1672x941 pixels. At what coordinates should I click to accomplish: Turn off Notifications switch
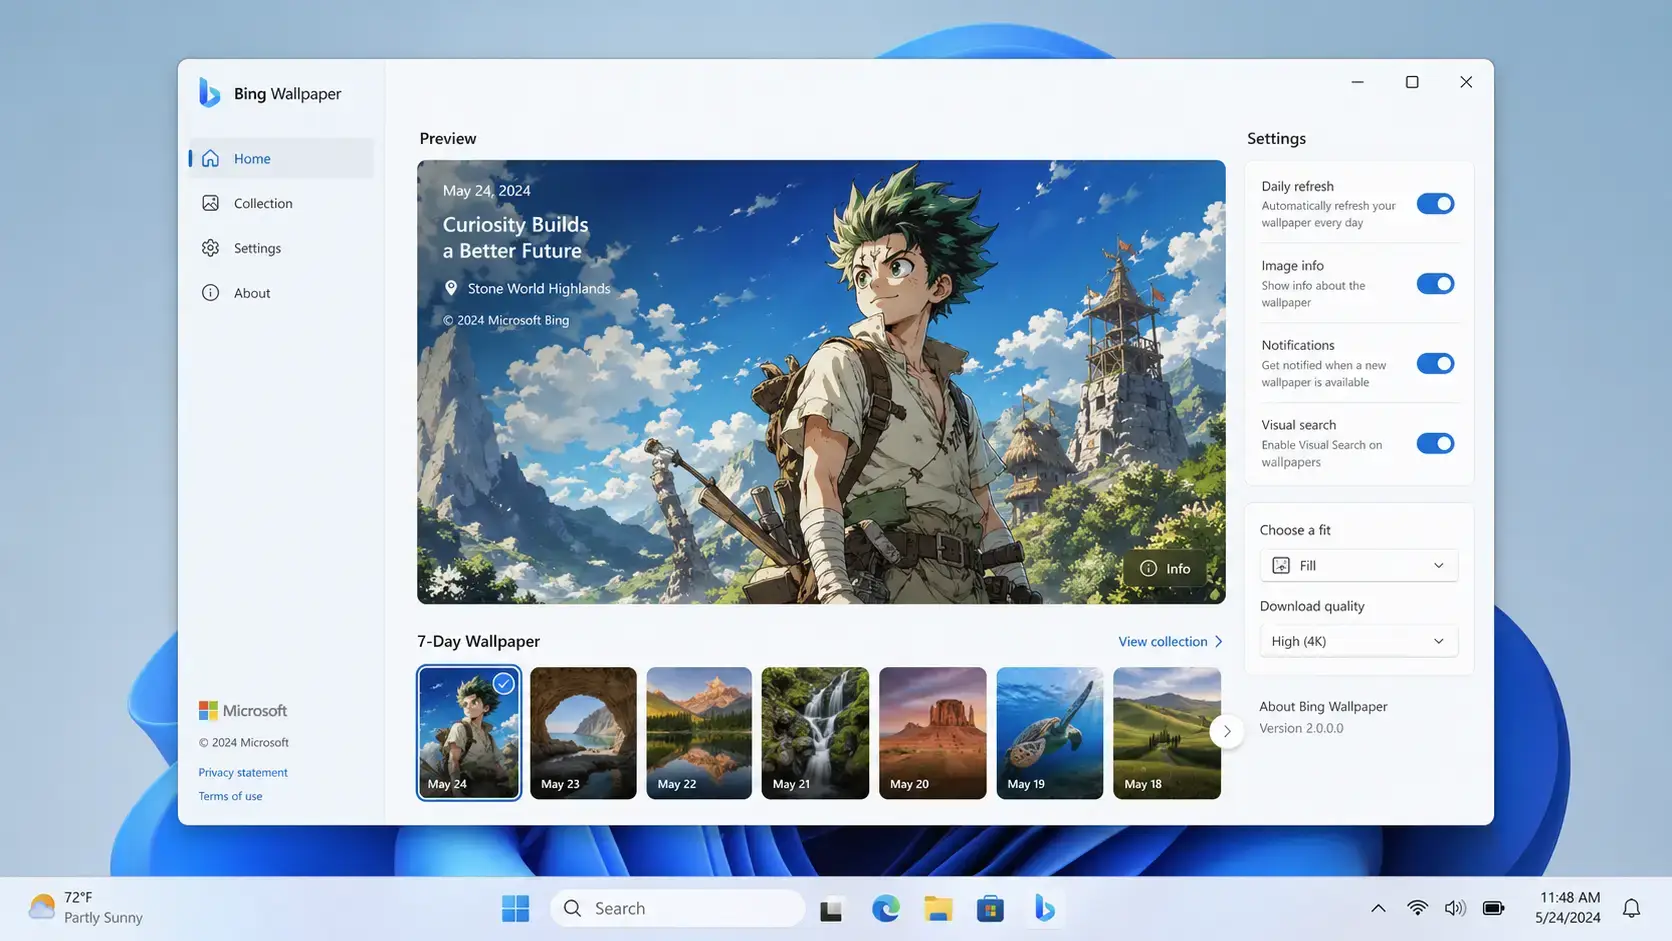[x=1435, y=363]
